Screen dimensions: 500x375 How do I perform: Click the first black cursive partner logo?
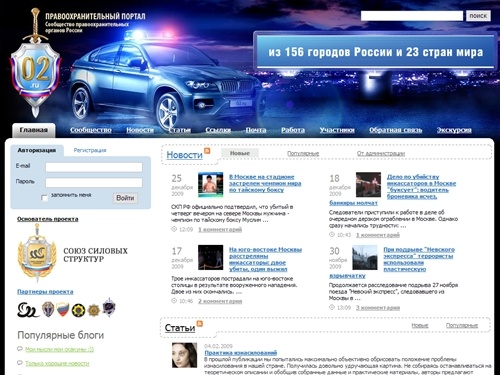[28, 309]
